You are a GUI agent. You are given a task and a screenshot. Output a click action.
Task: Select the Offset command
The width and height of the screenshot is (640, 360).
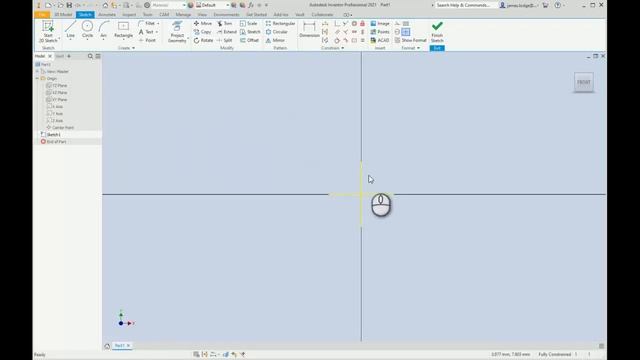(x=249, y=40)
